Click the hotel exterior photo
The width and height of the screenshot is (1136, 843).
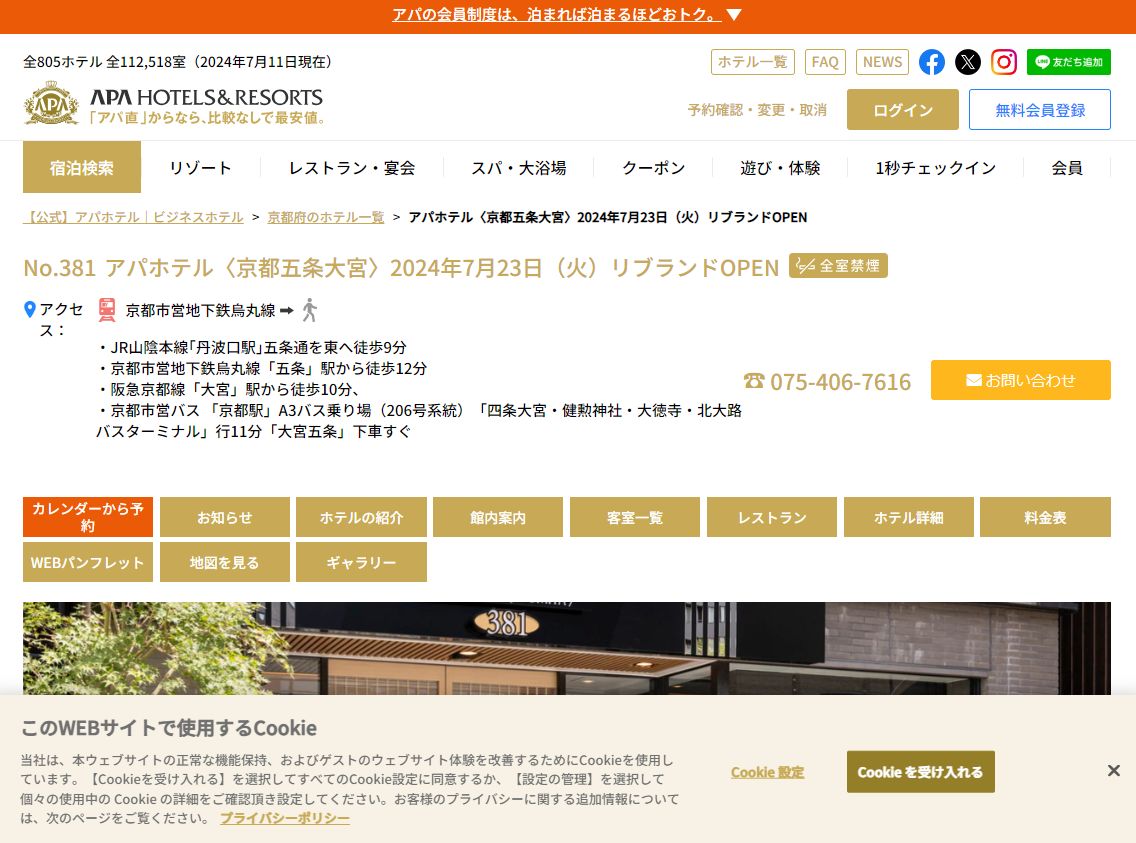[x=567, y=648]
